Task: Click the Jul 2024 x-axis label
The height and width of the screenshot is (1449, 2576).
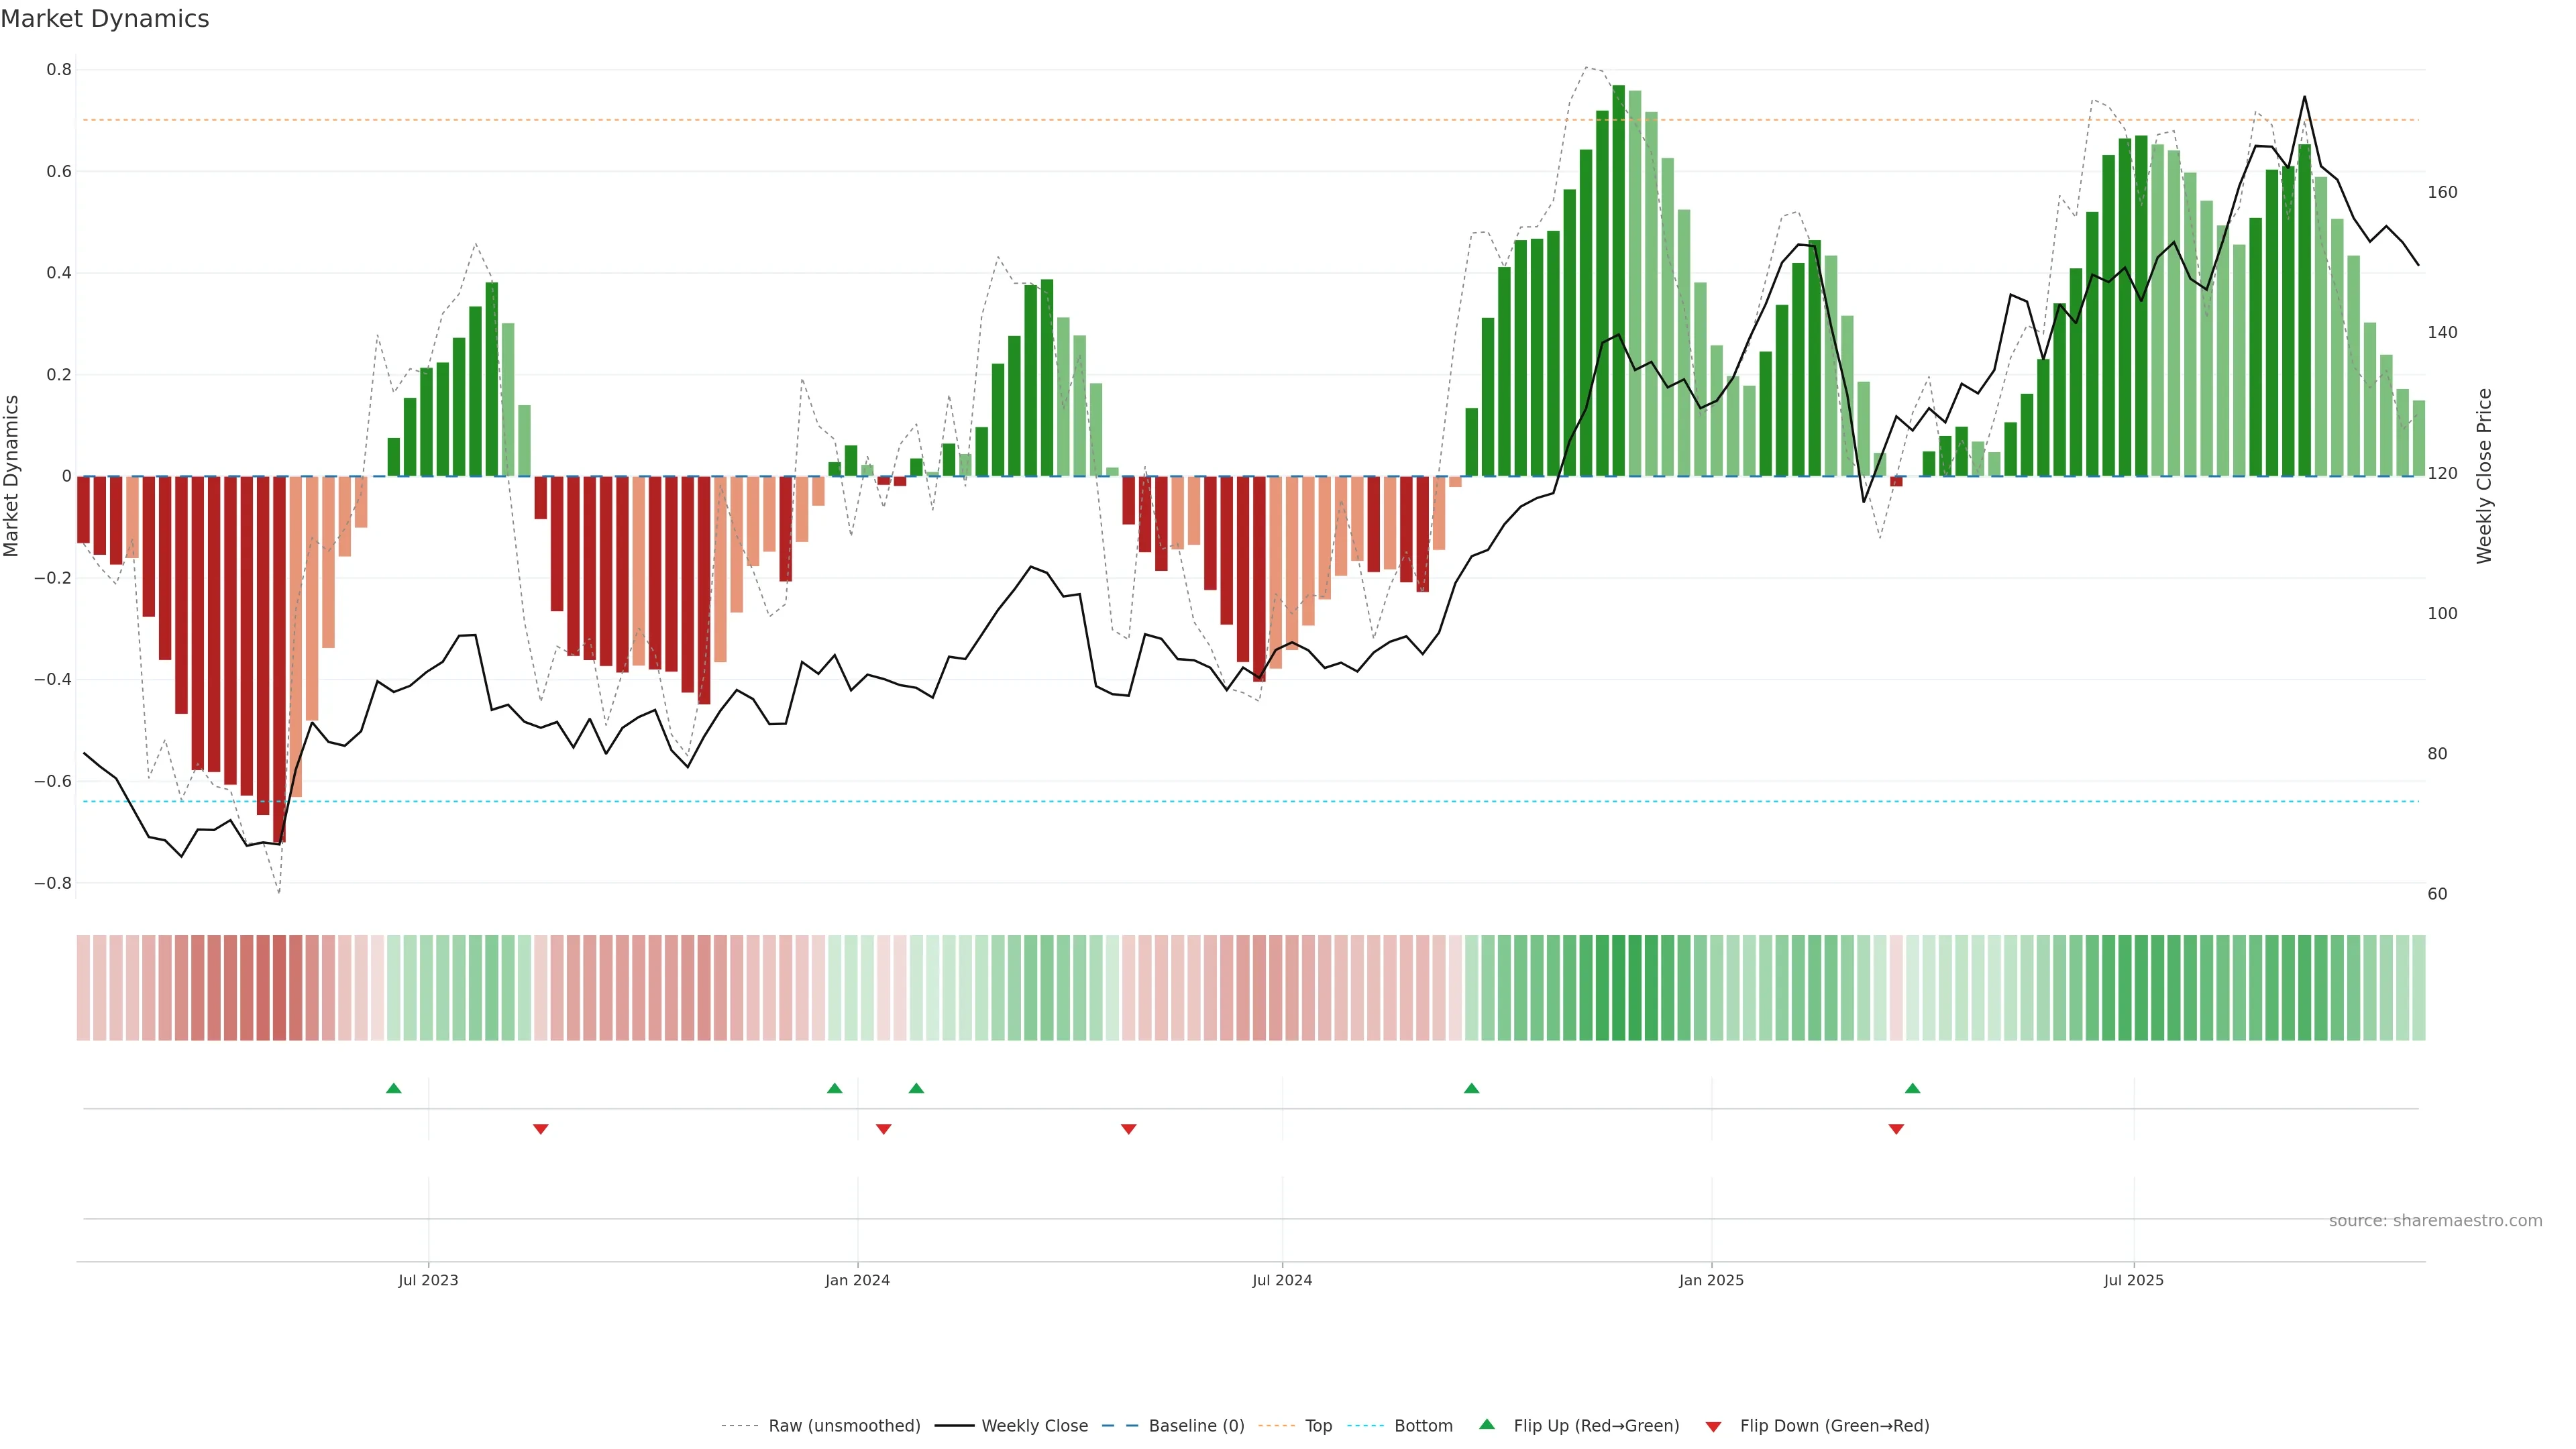Action: (1282, 1280)
